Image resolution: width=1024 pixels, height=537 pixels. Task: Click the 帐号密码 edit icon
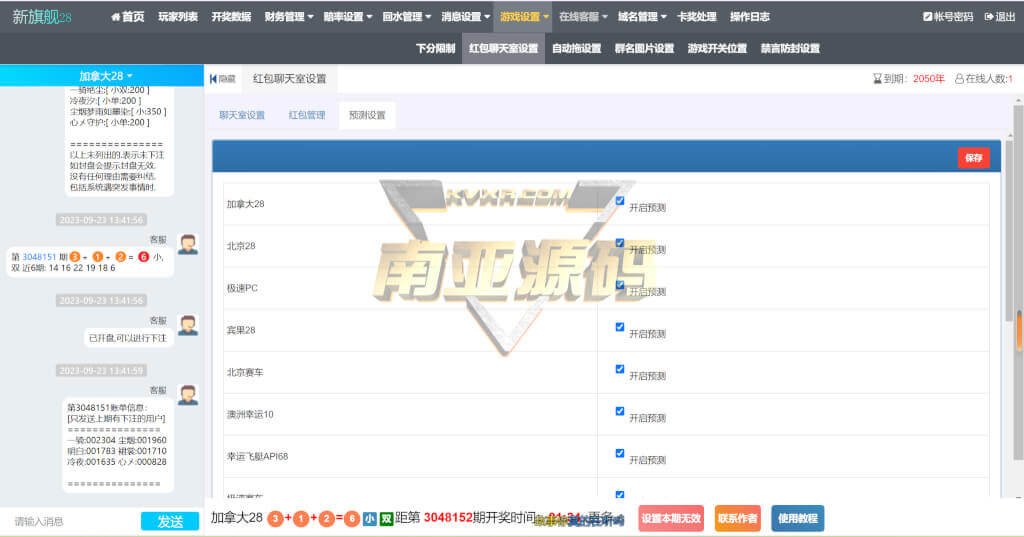click(927, 17)
